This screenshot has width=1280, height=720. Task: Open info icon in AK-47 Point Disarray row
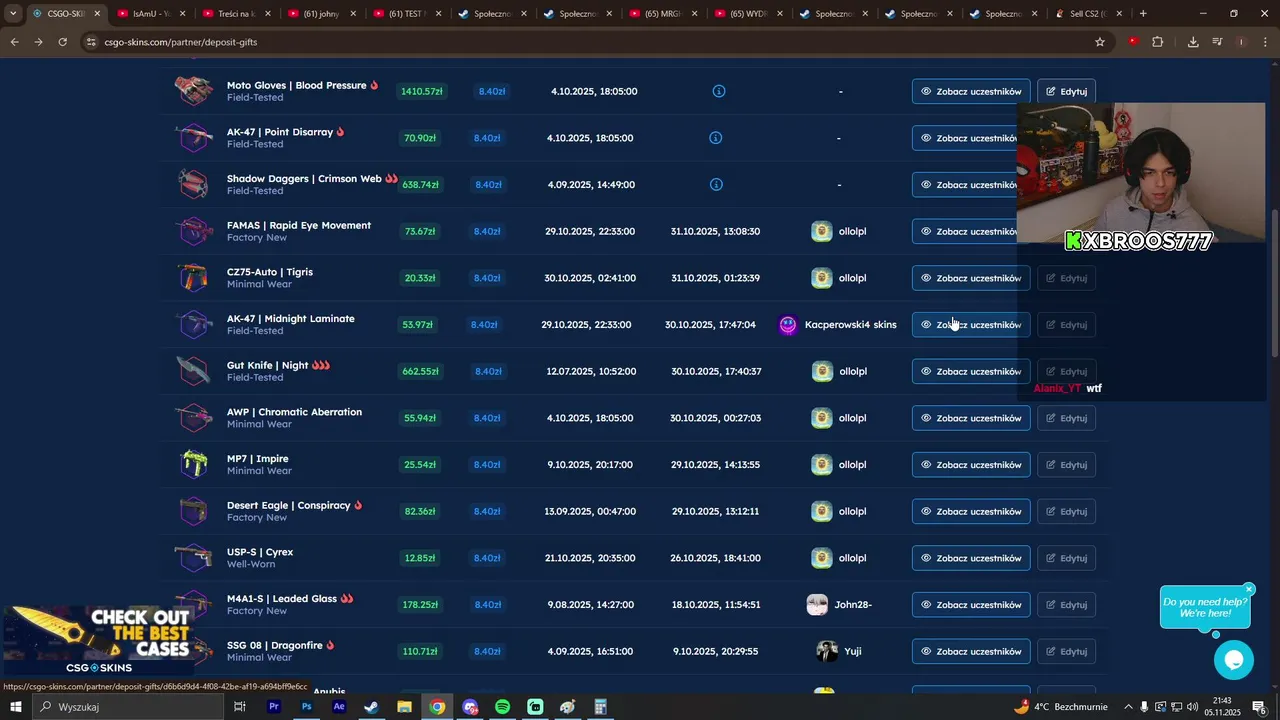[x=715, y=138]
